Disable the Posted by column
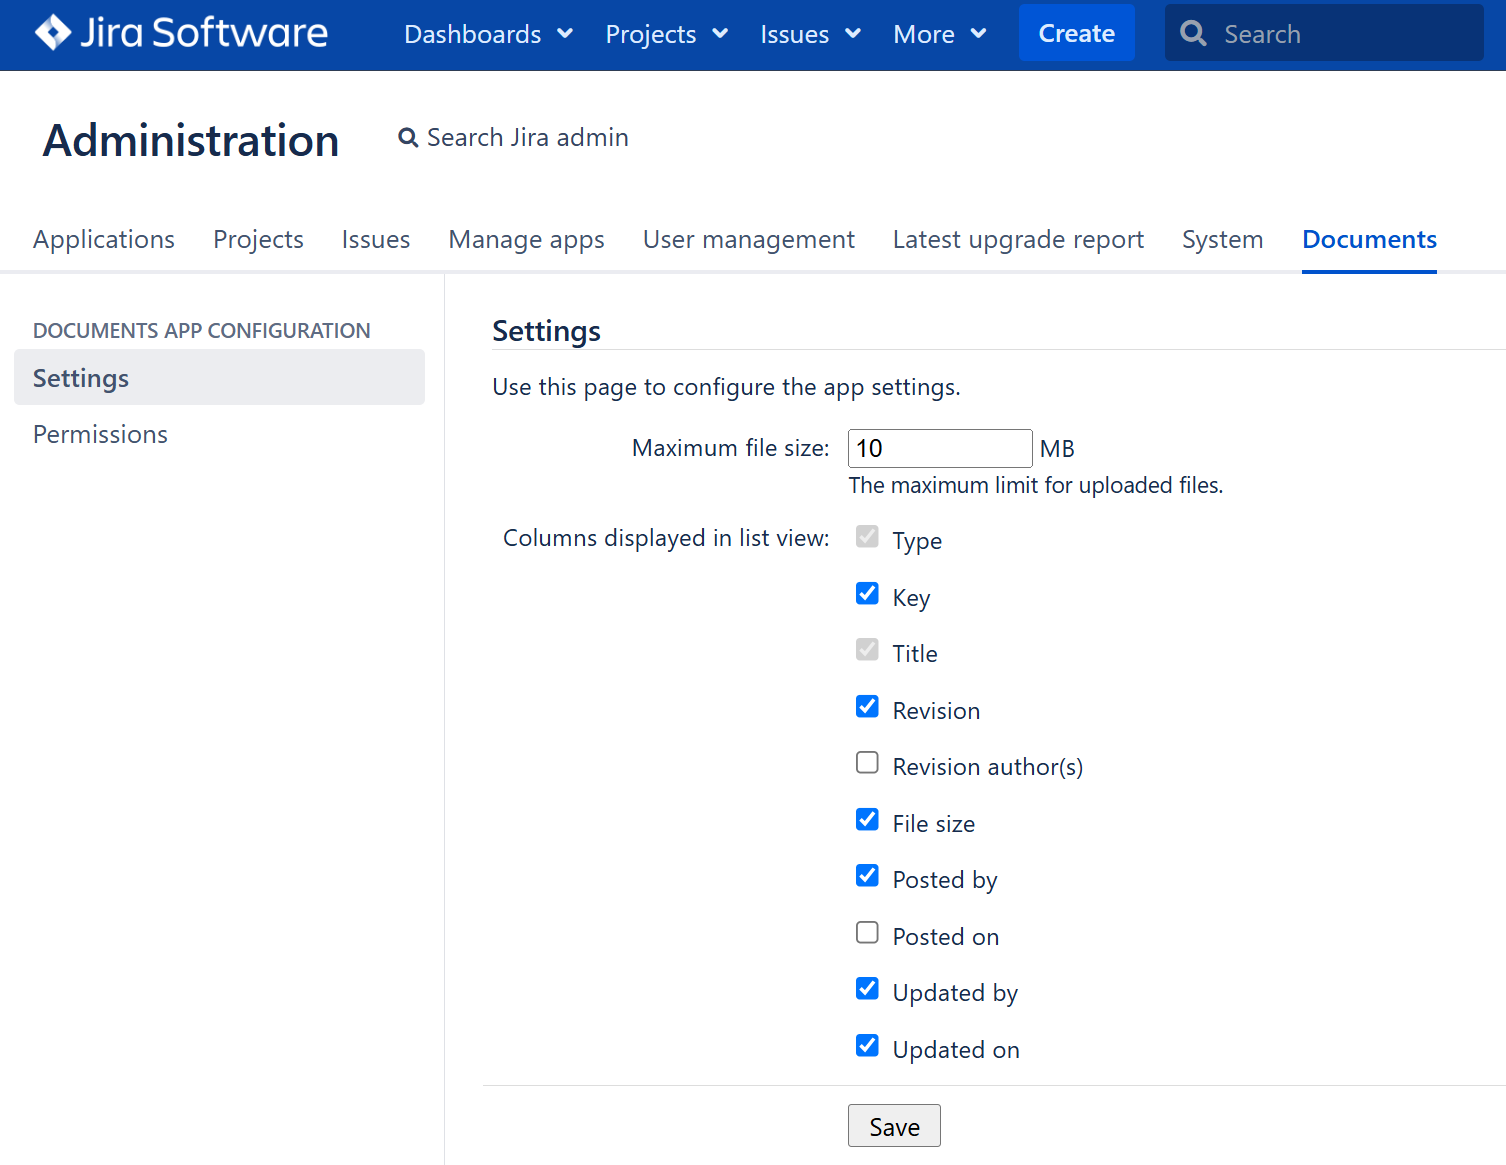This screenshot has height=1165, width=1506. 866,875
